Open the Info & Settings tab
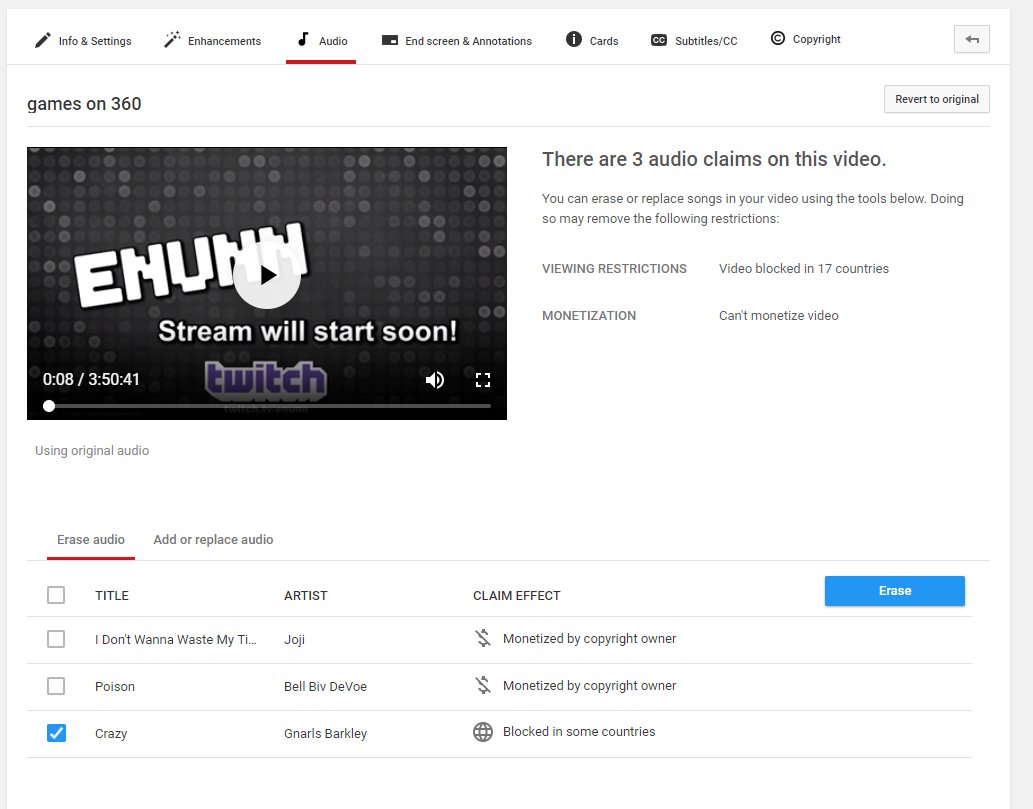This screenshot has width=1033, height=809. click(83, 41)
